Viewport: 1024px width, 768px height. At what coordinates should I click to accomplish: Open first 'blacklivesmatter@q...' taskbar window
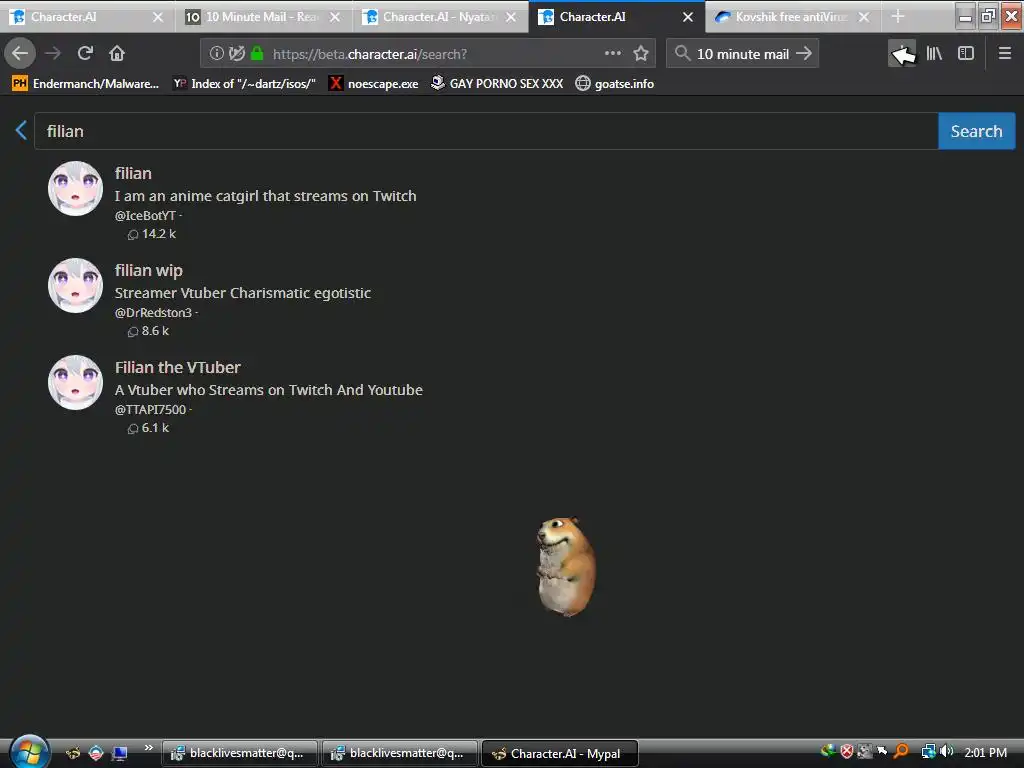(240, 754)
